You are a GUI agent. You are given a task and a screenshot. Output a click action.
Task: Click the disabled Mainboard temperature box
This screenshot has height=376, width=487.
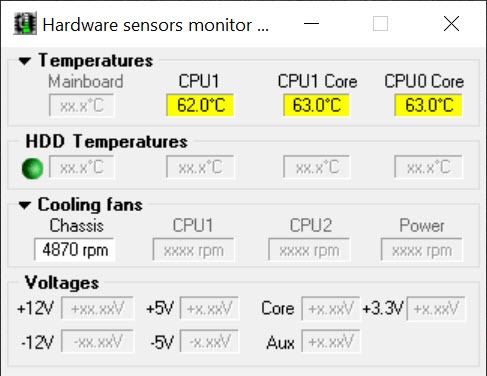tap(82, 105)
